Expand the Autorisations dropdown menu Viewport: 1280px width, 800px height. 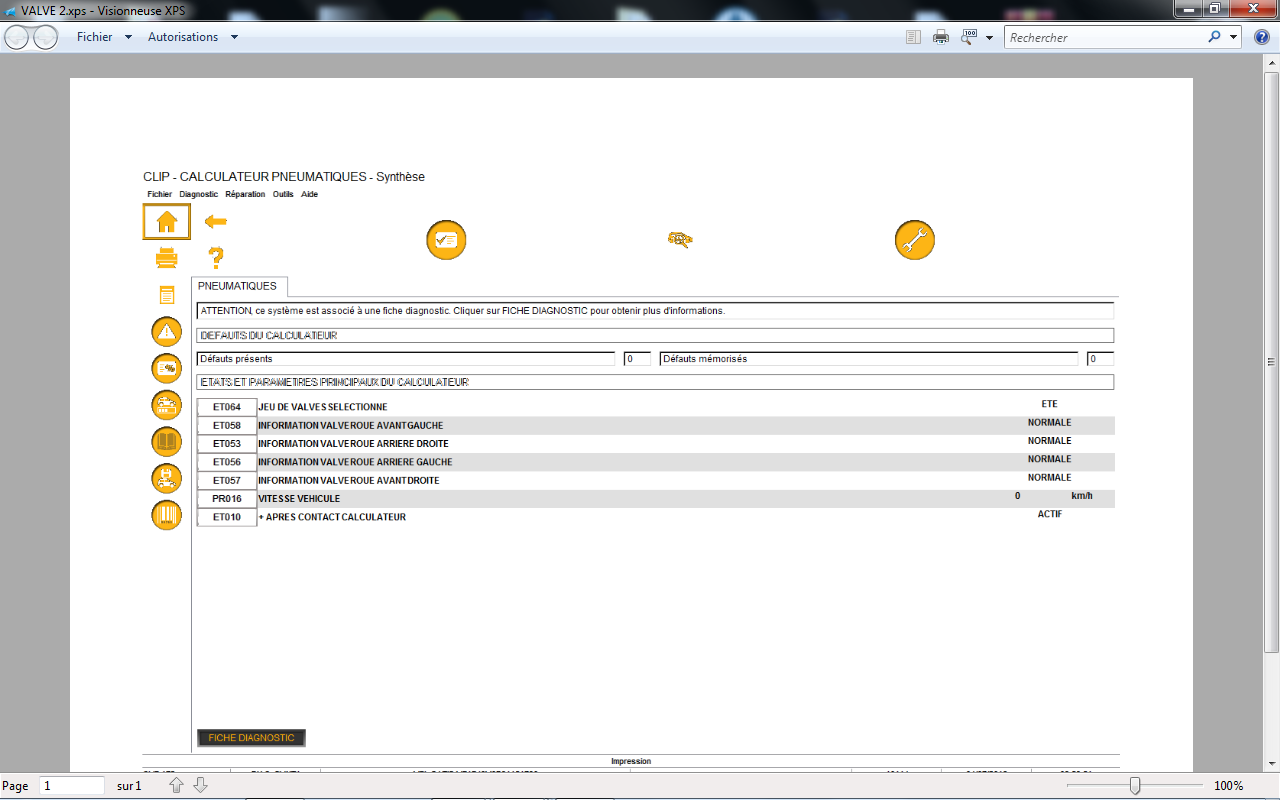pos(192,37)
